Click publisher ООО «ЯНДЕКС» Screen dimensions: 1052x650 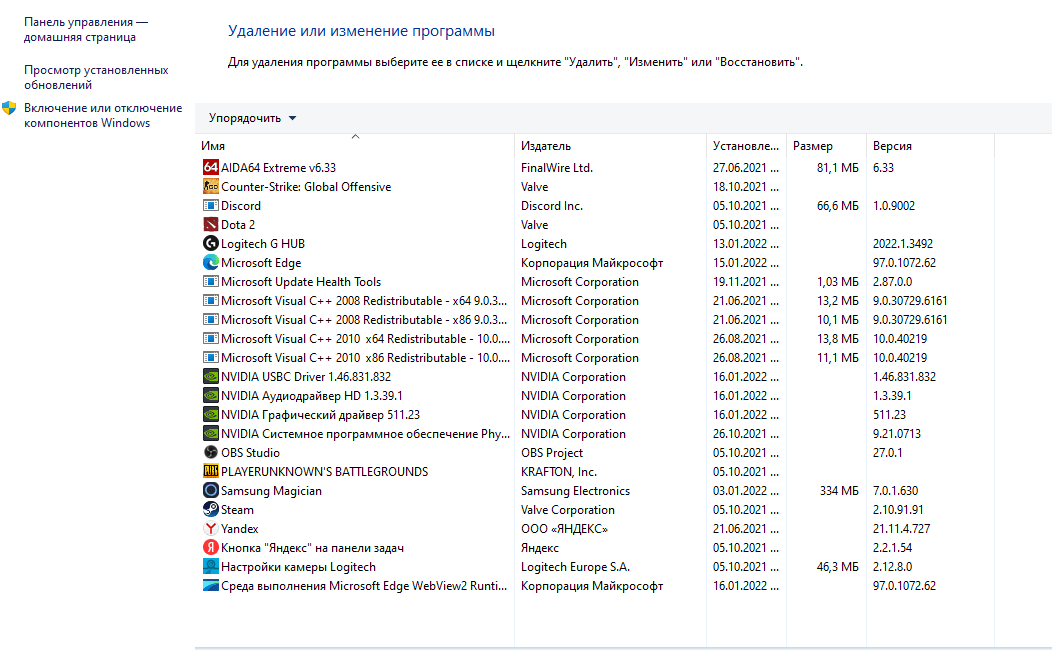564,529
